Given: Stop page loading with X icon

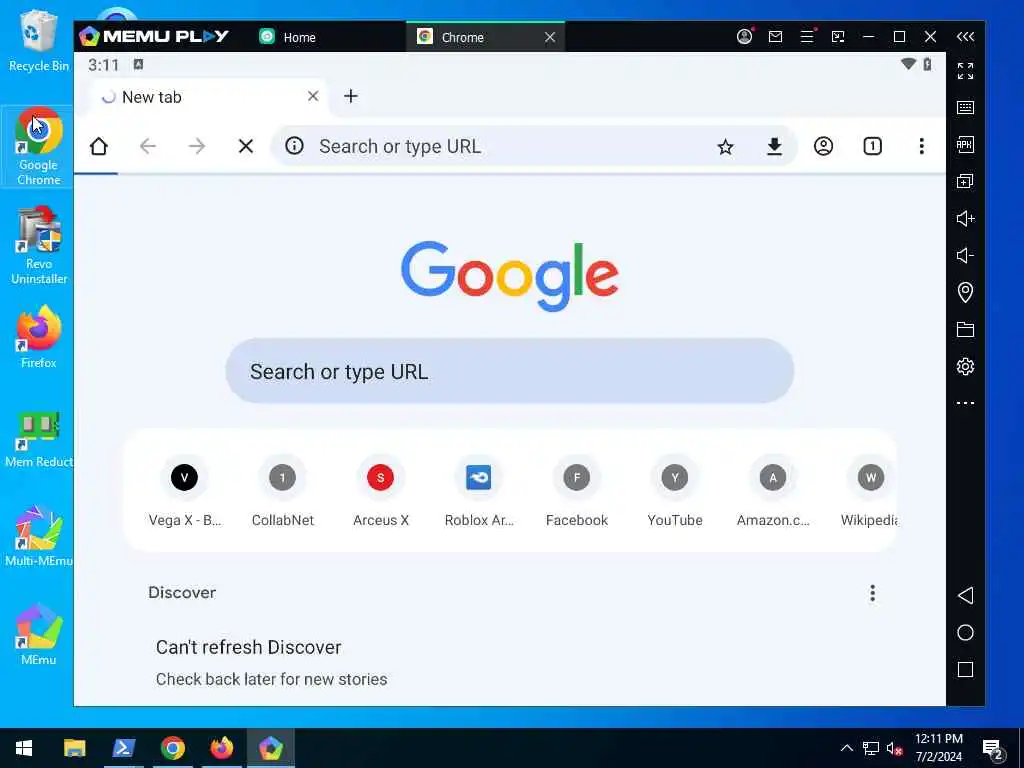Looking at the screenshot, I should (246, 146).
